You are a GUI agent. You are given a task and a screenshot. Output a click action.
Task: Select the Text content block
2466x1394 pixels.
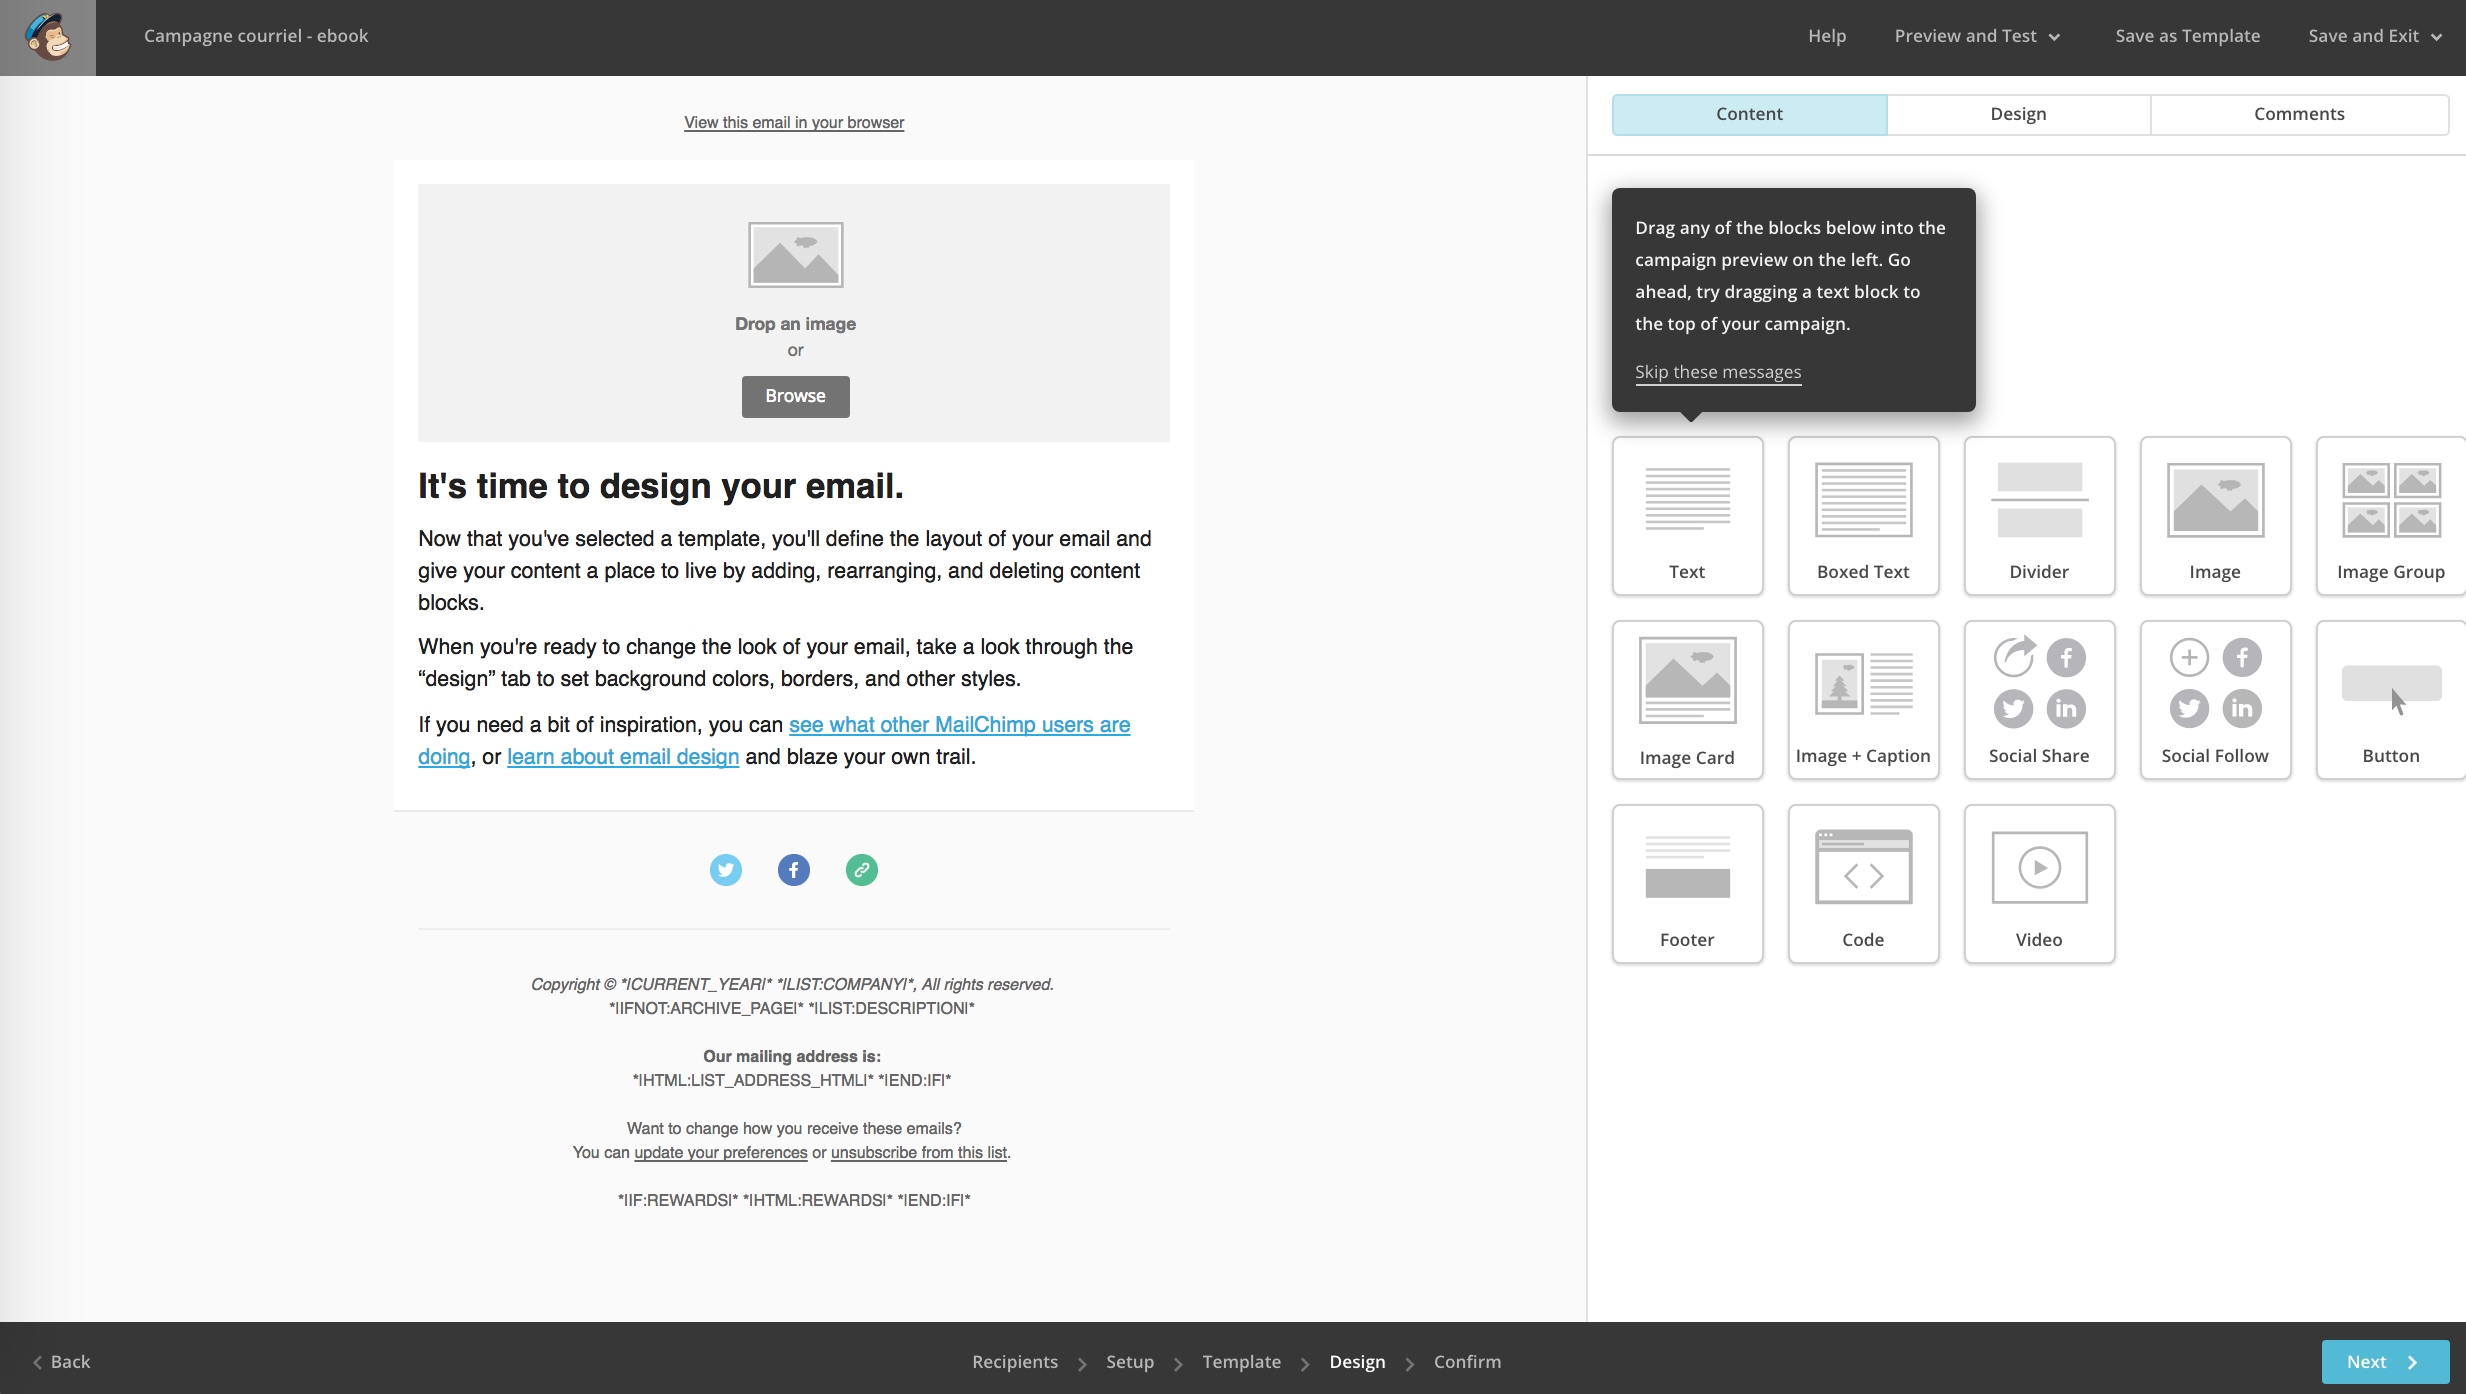click(1687, 515)
